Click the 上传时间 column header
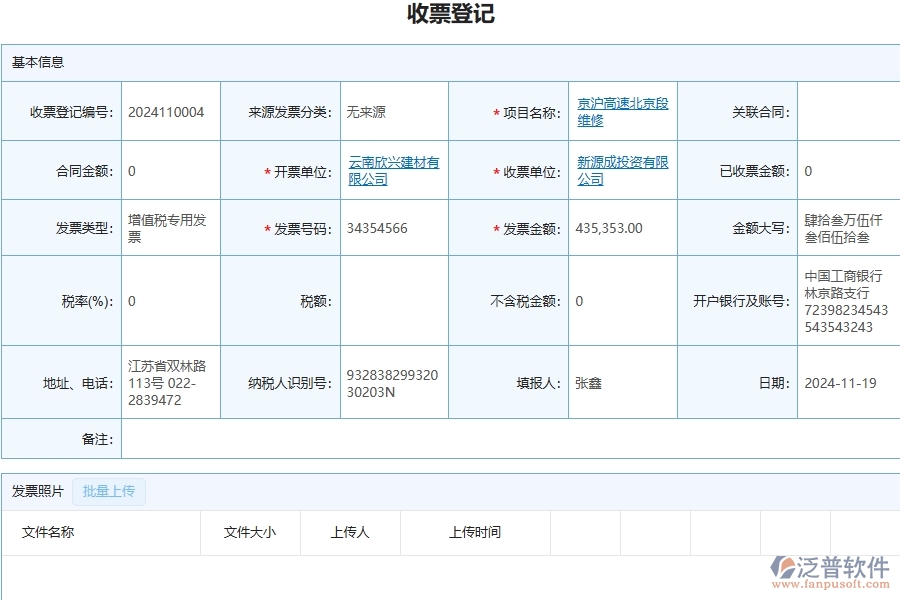The width and height of the screenshot is (900, 600). (x=475, y=533)
